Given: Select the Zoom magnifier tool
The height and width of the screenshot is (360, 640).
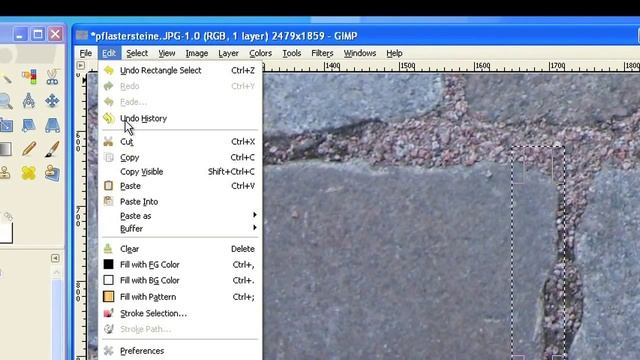Looking at the screenshot, I should point(6,100).
